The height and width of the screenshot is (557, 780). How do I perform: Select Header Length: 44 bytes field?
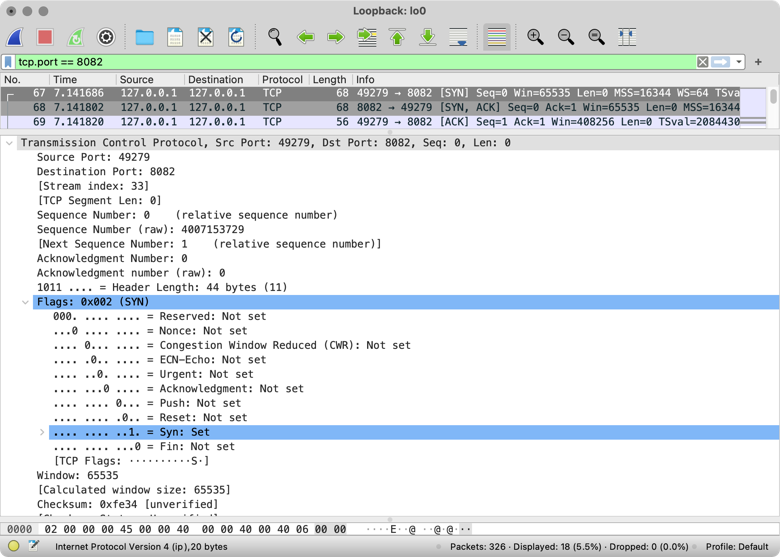coord(162,287)
